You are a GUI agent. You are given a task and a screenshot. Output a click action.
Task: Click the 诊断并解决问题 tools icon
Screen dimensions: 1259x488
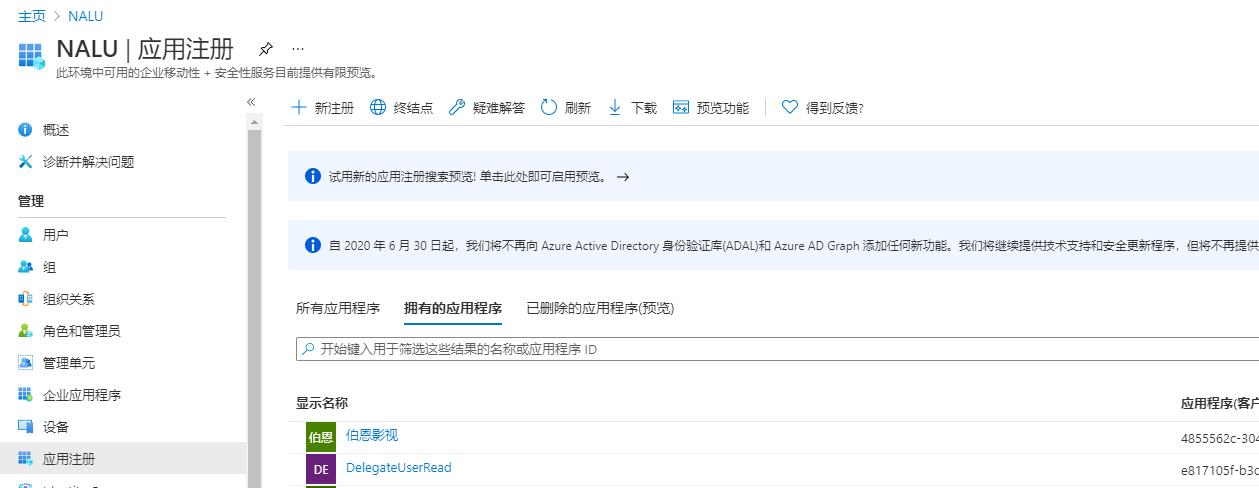tap(26, 162)
